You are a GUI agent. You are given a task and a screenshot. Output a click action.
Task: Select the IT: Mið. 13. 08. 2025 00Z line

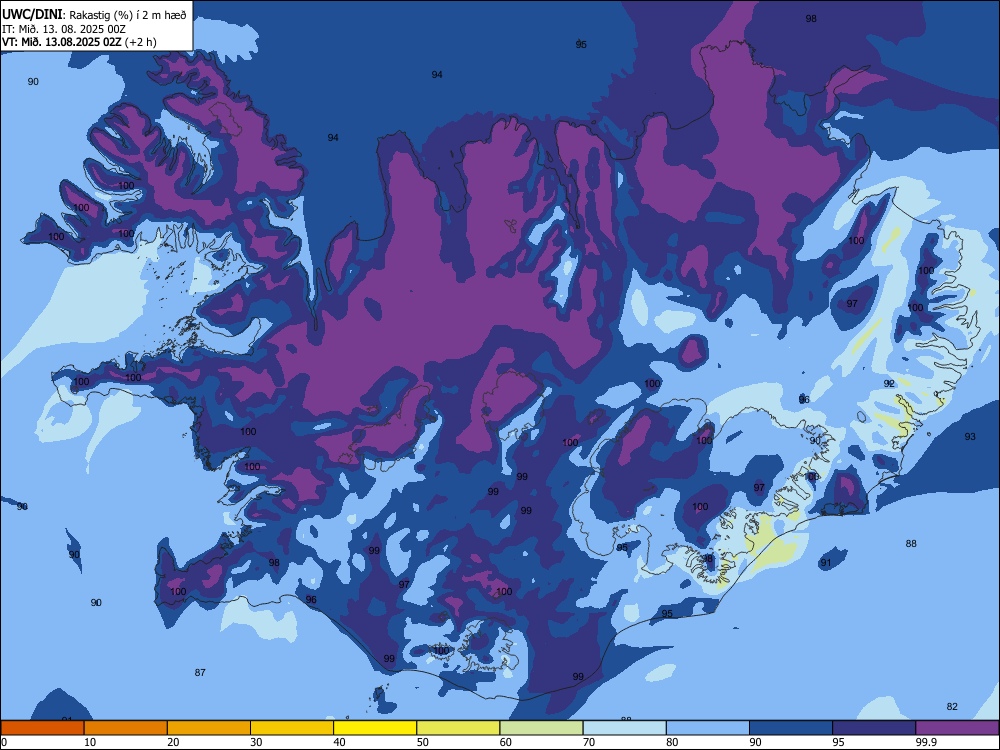pos(64,29)
